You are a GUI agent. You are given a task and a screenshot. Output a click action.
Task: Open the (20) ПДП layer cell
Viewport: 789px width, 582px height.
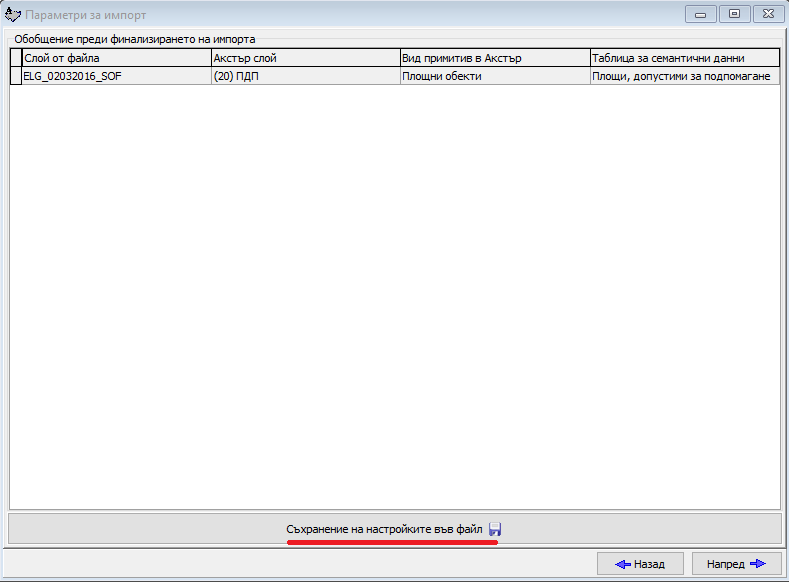pos(305,76)
